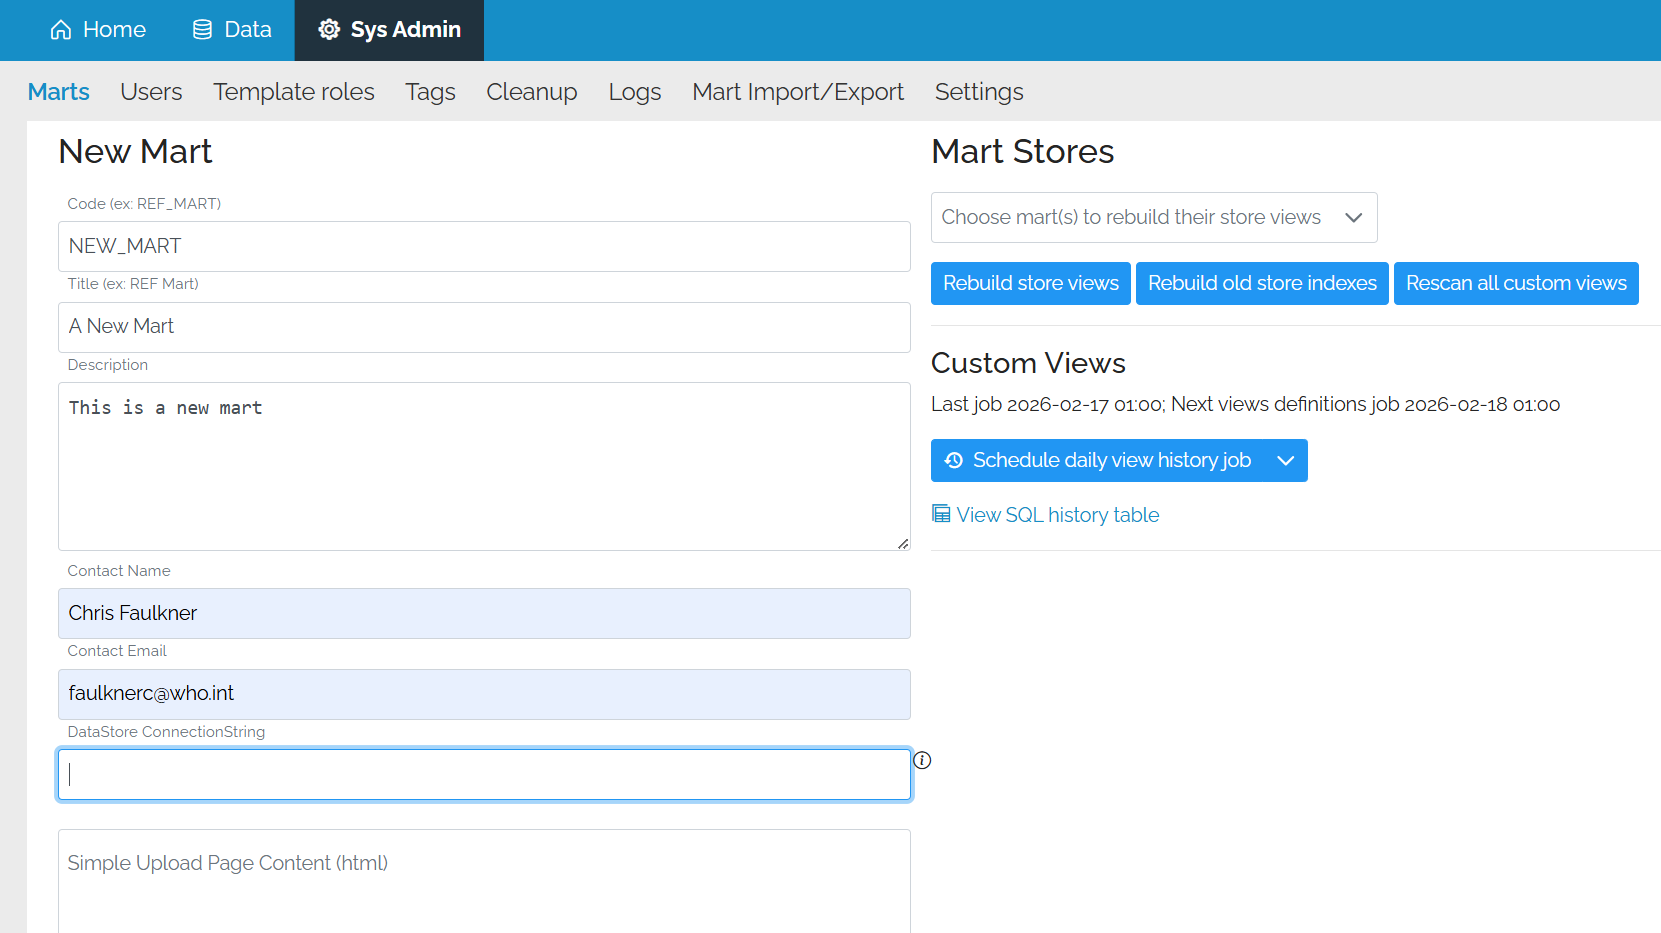This screenshot has height=933, width=1661.
Task: Click Rebuild store views
Action: [x=1030, y=283]
